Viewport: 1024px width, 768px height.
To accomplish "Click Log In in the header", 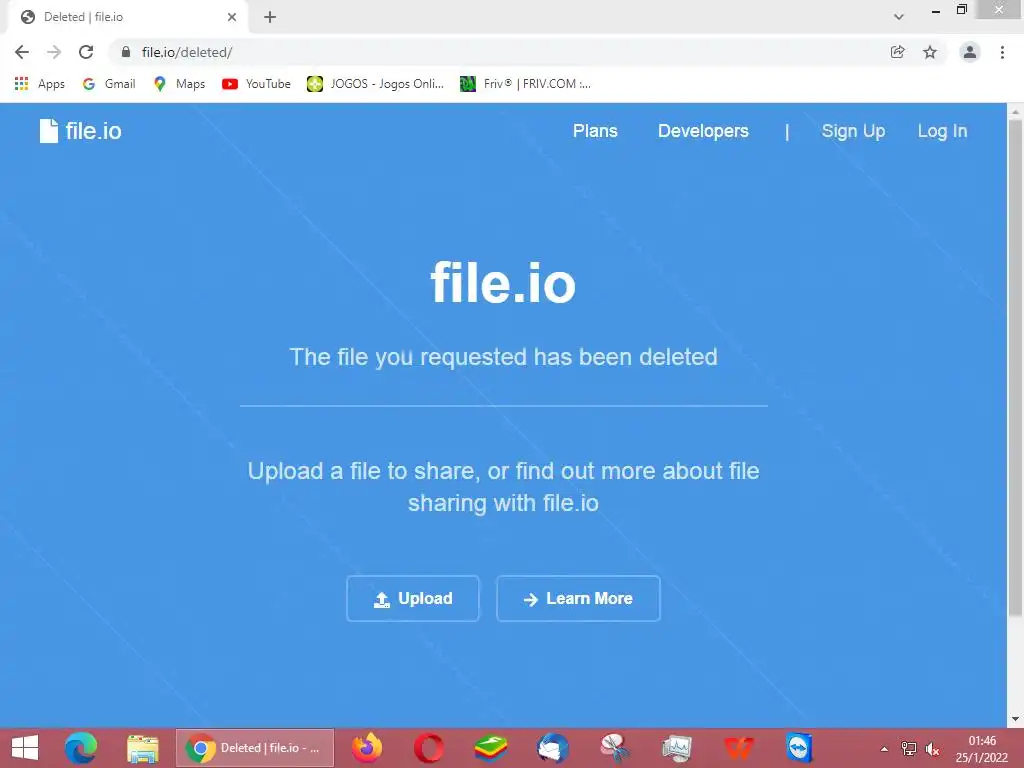I will (942, 131).
